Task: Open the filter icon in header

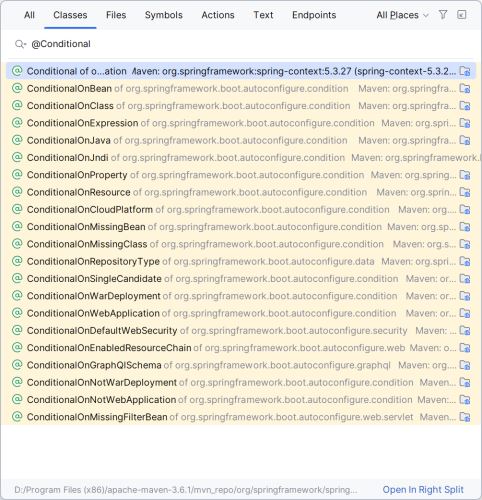Action: pyautogui.click(x=443, y=15)
